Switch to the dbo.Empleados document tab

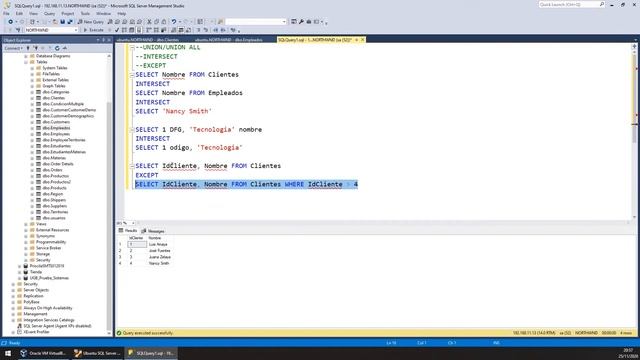[x=229, y=40]
